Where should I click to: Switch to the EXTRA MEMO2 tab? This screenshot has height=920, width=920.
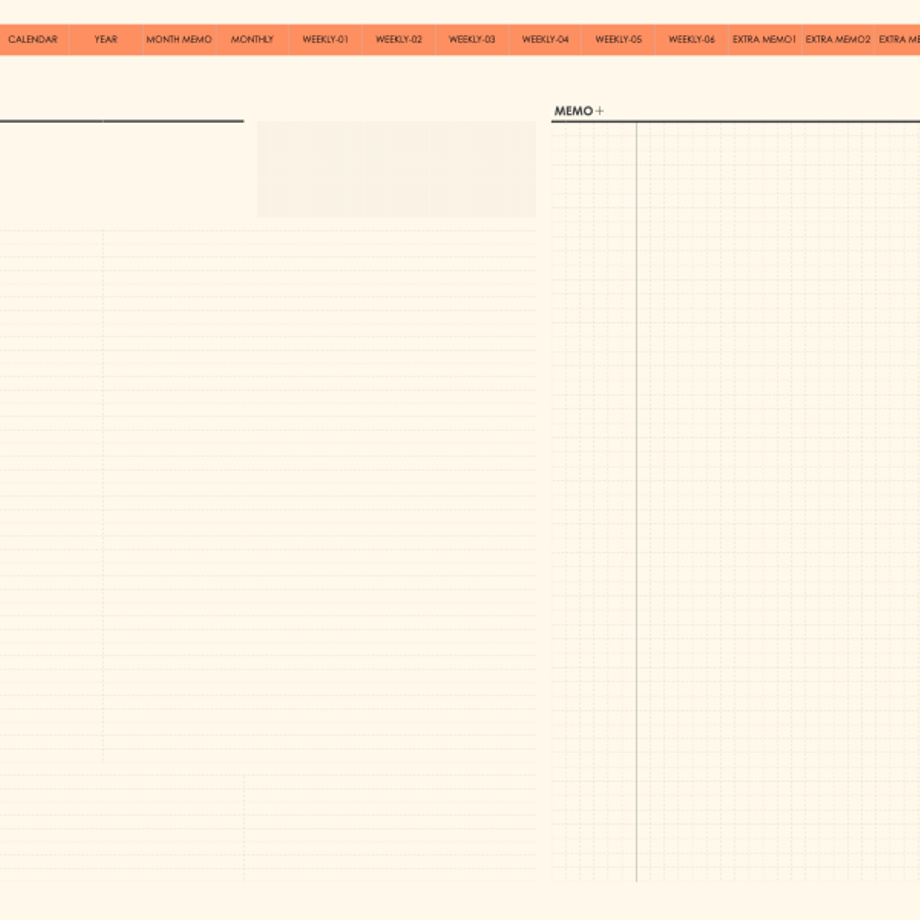(838, 39)
